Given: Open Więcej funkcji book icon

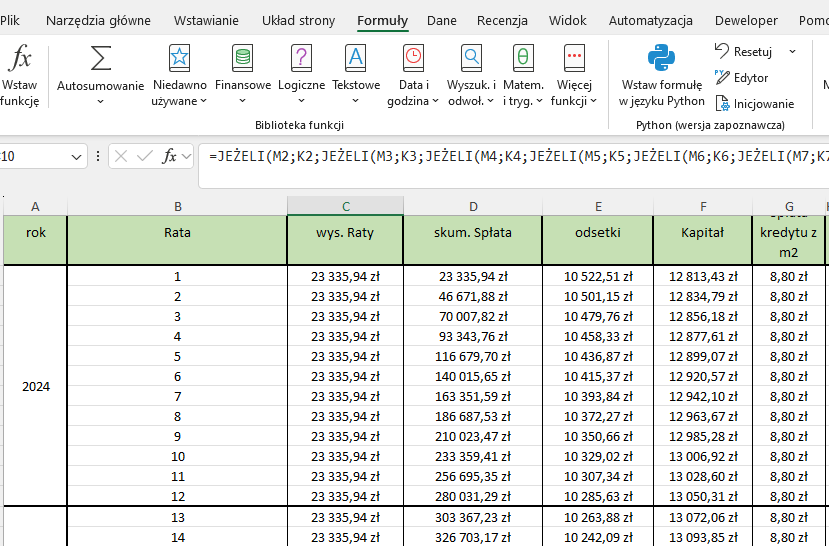Looking at the screenshot, I should coord(574,58).
